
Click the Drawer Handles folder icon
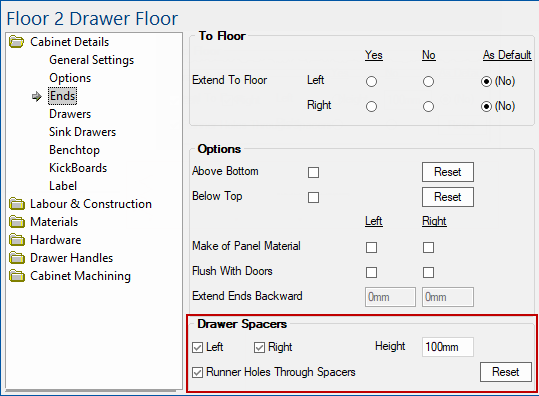click(16, 258)
